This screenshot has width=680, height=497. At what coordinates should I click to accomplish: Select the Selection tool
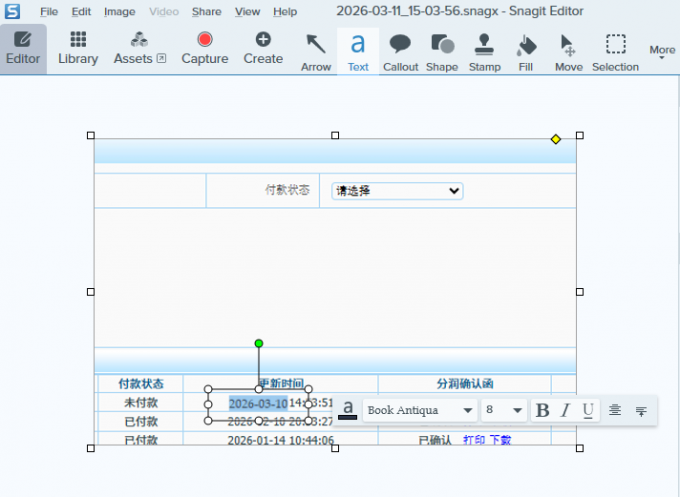tap(615, 52)
